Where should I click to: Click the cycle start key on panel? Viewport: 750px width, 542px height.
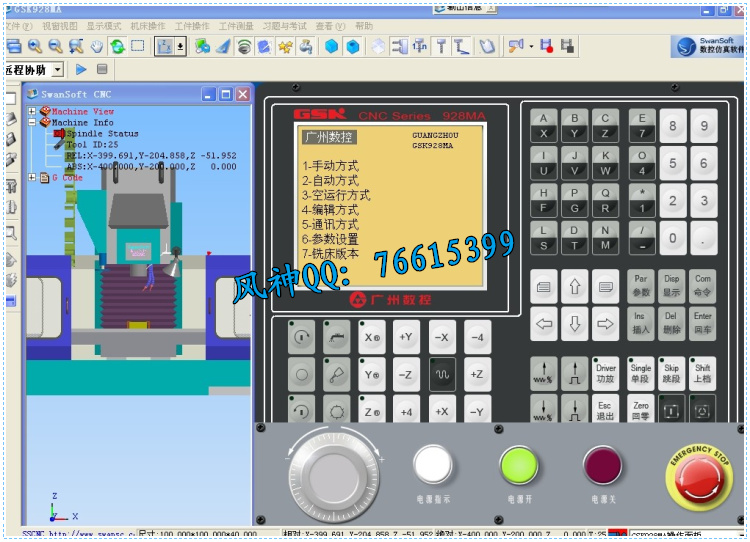click(671, 409)
